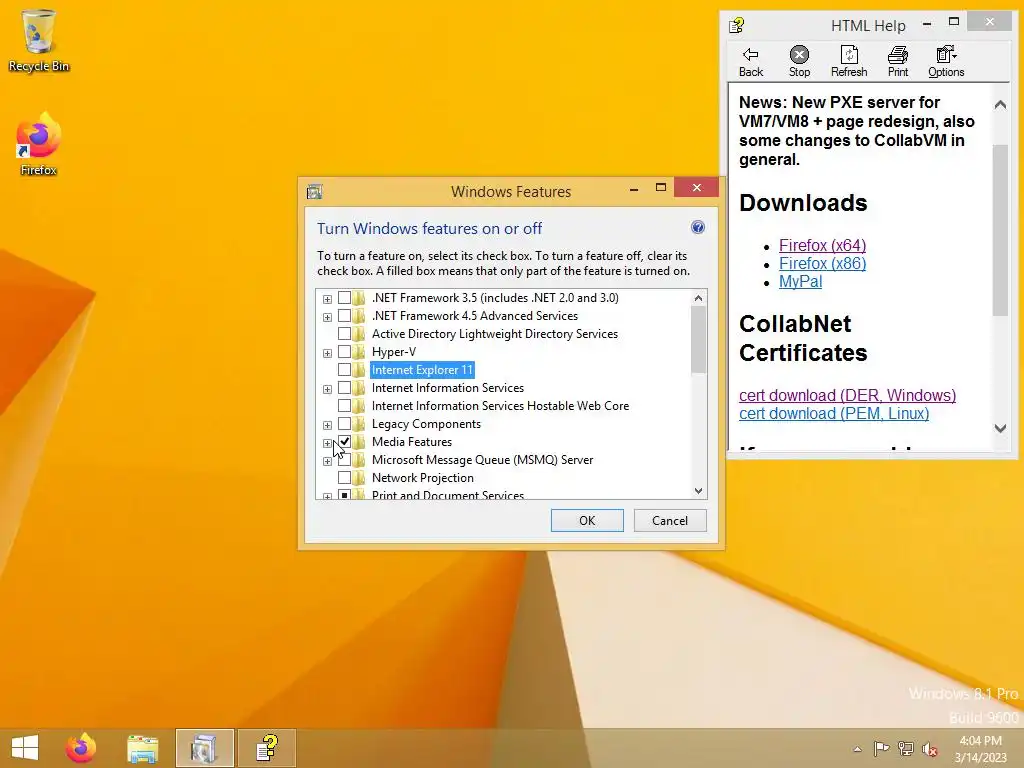Check the .NET Framework 4.5 Advanced Services box

344,316
